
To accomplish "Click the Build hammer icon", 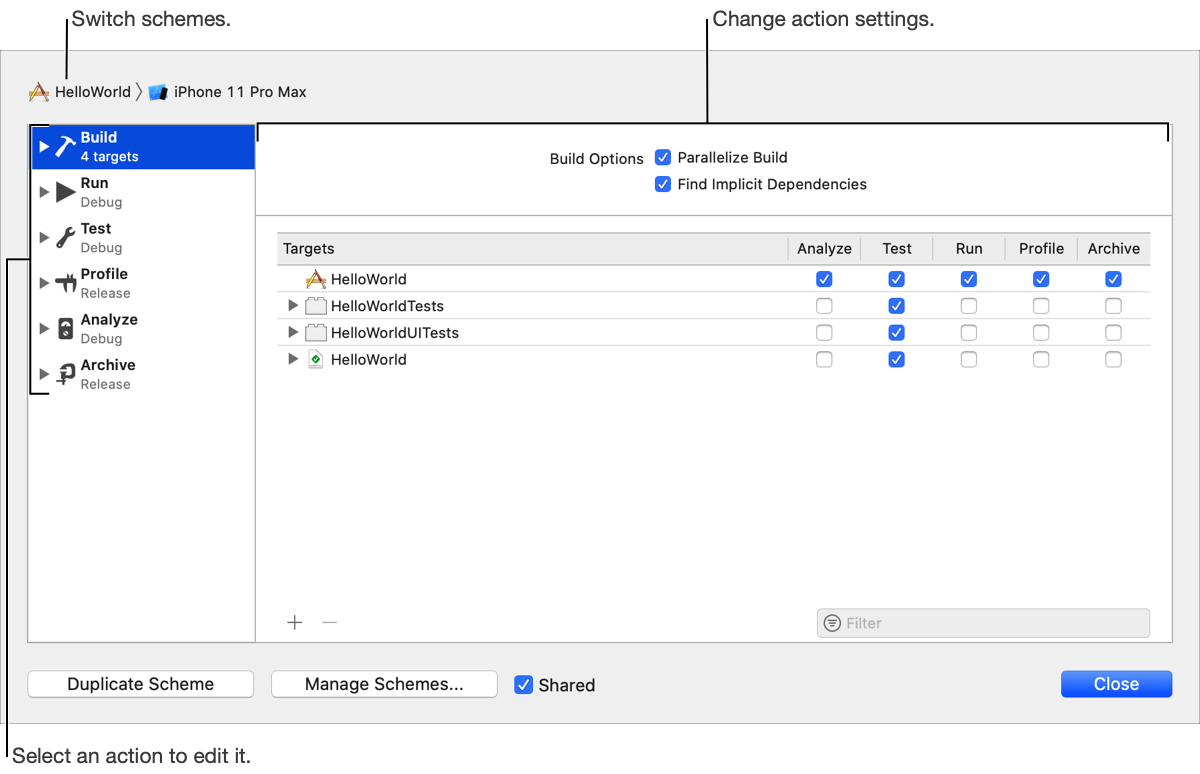I will (65, 146).
